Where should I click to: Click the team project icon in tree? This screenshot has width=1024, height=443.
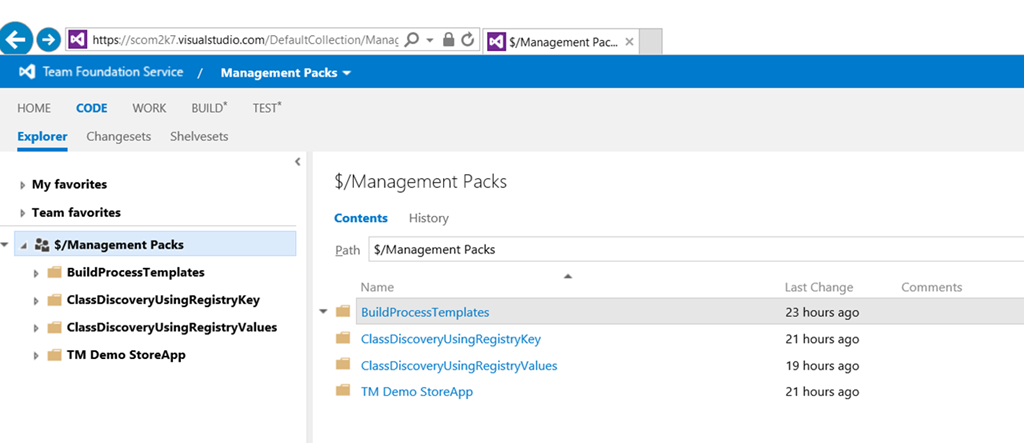(x=42, y=245)
